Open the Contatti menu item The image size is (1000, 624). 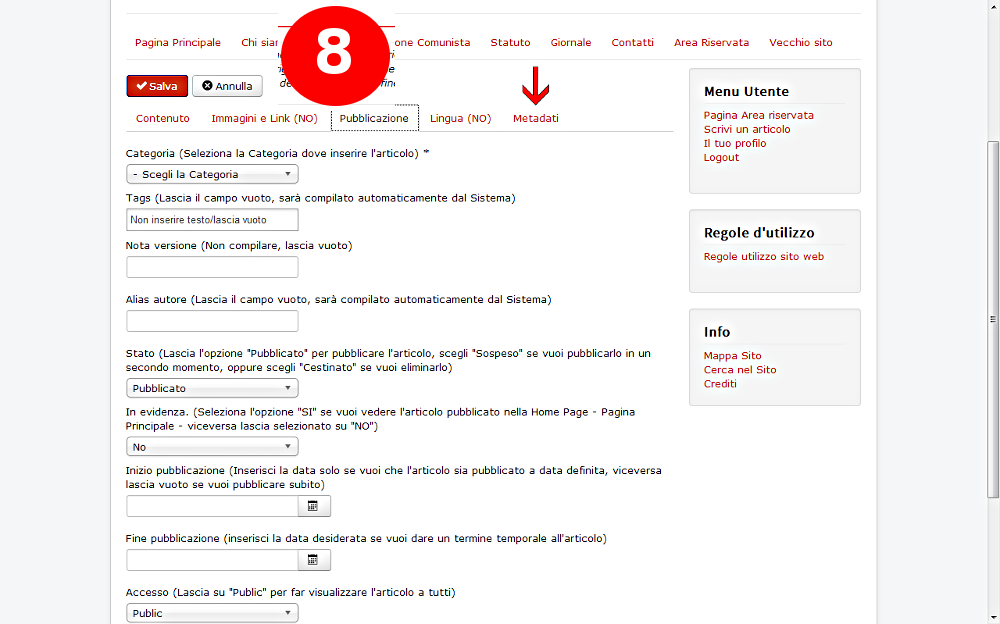pos(633,43)
